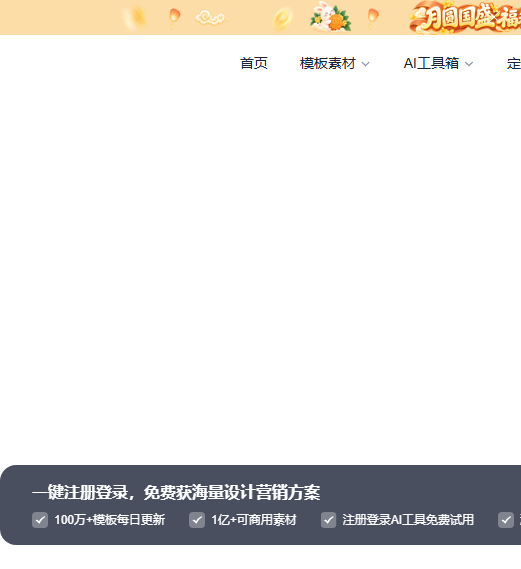This screenshot has width=521, height=569.
Task: Click the text 1亿+可商用素材
Action: click(254, 520)
